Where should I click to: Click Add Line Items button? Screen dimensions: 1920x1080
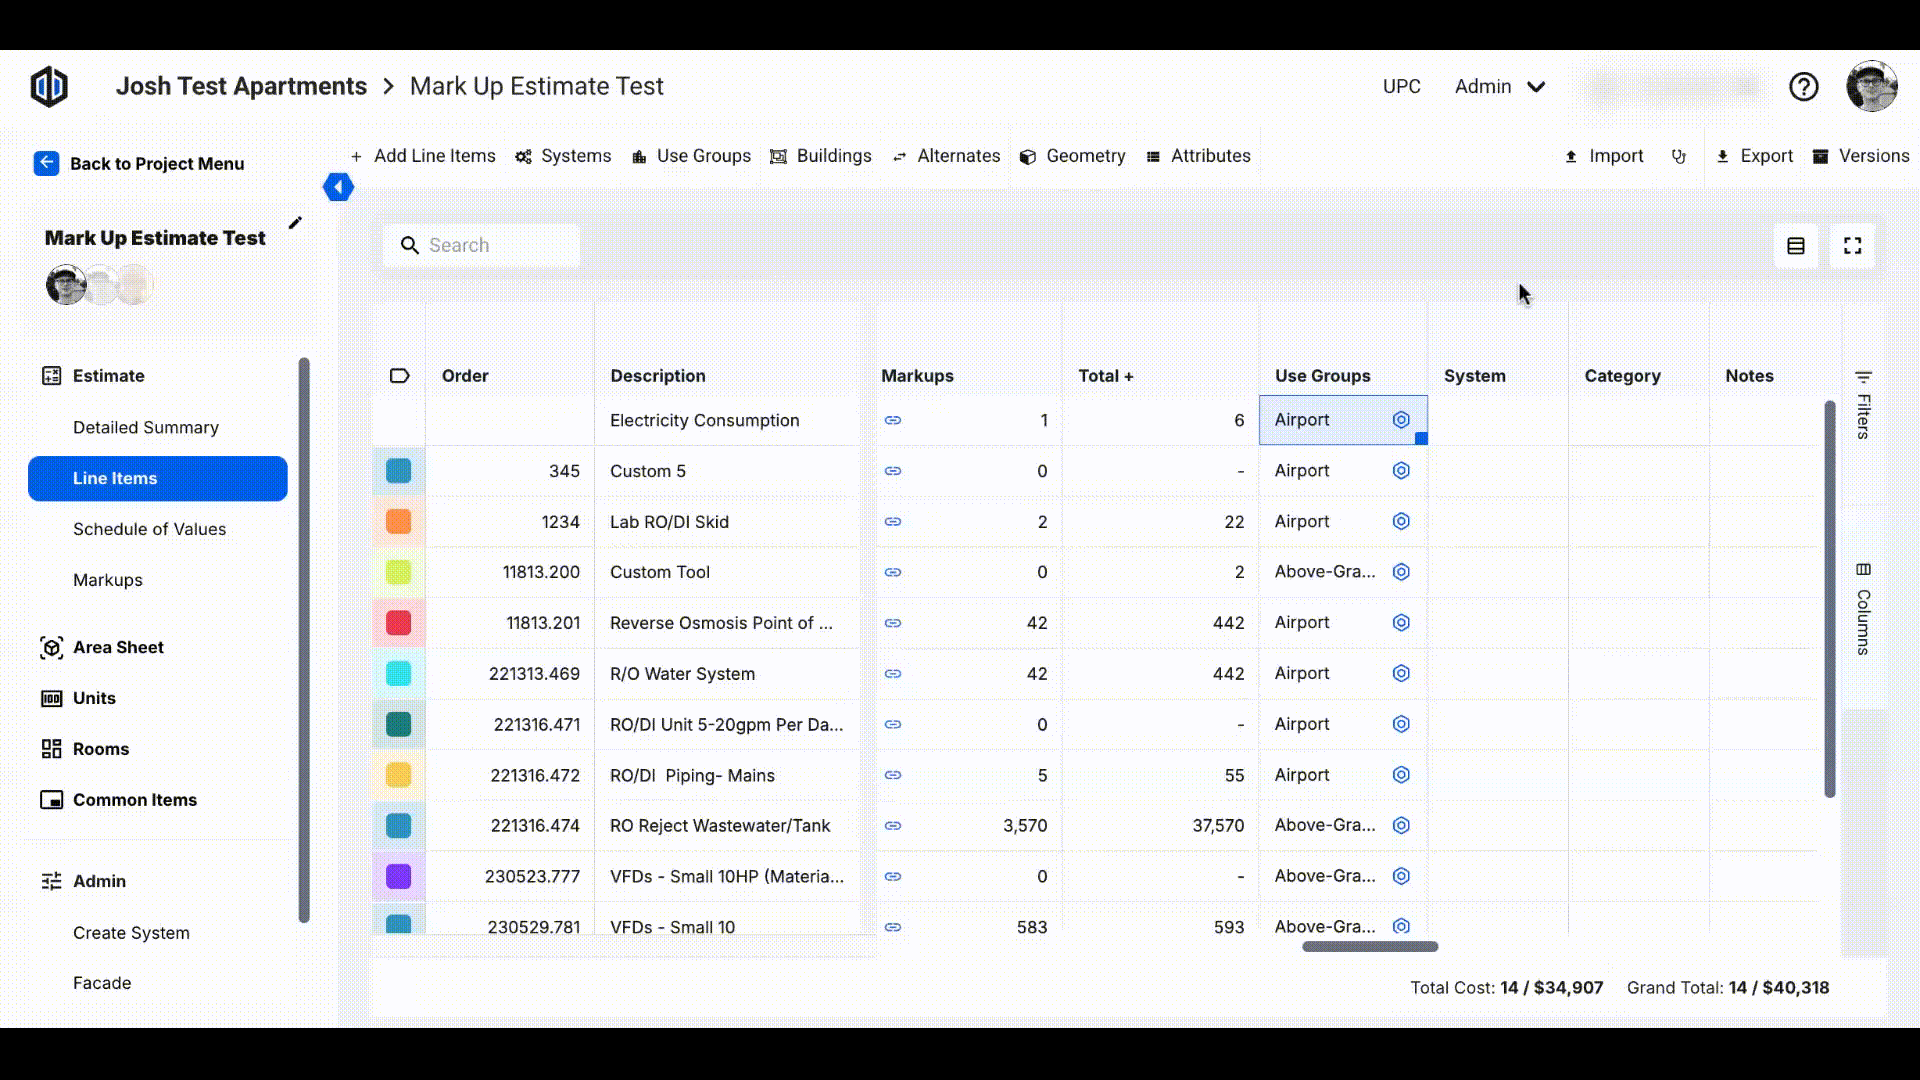tap(423, 156)
